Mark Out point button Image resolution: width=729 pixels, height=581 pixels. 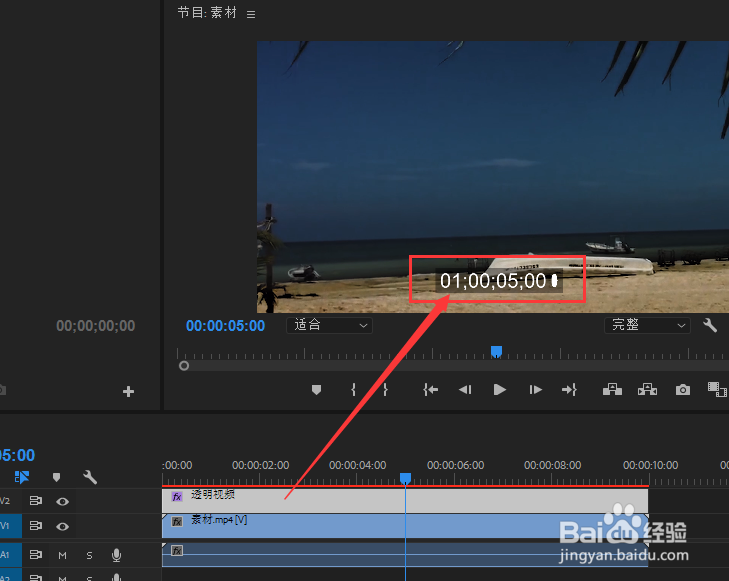pyautogui.click(x=385, y=390)
